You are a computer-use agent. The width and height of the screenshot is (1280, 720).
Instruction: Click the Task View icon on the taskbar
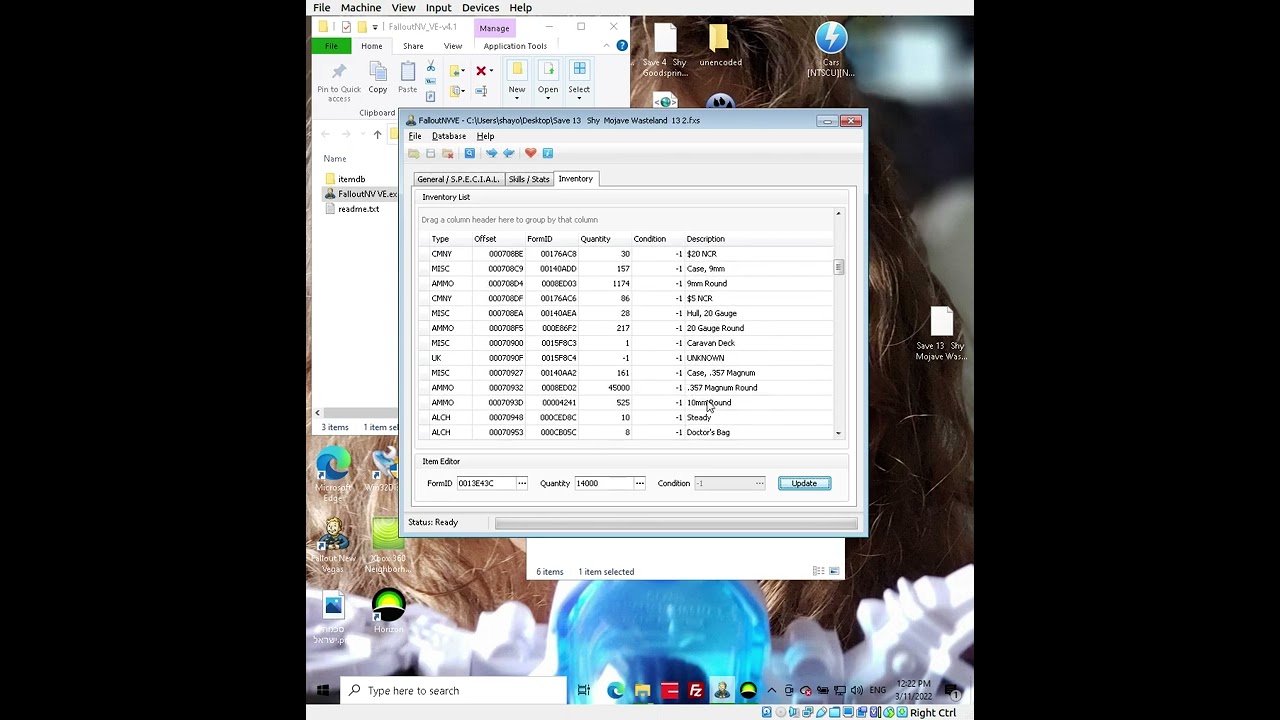[584, 690]
